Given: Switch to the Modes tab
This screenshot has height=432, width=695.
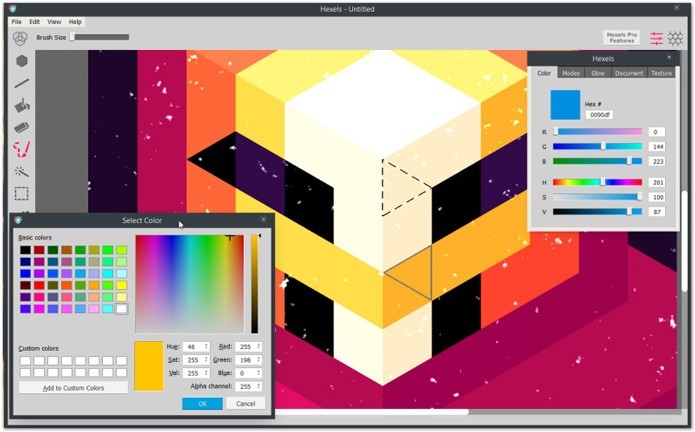Looking at the screenshot, I should click(571, 73).
